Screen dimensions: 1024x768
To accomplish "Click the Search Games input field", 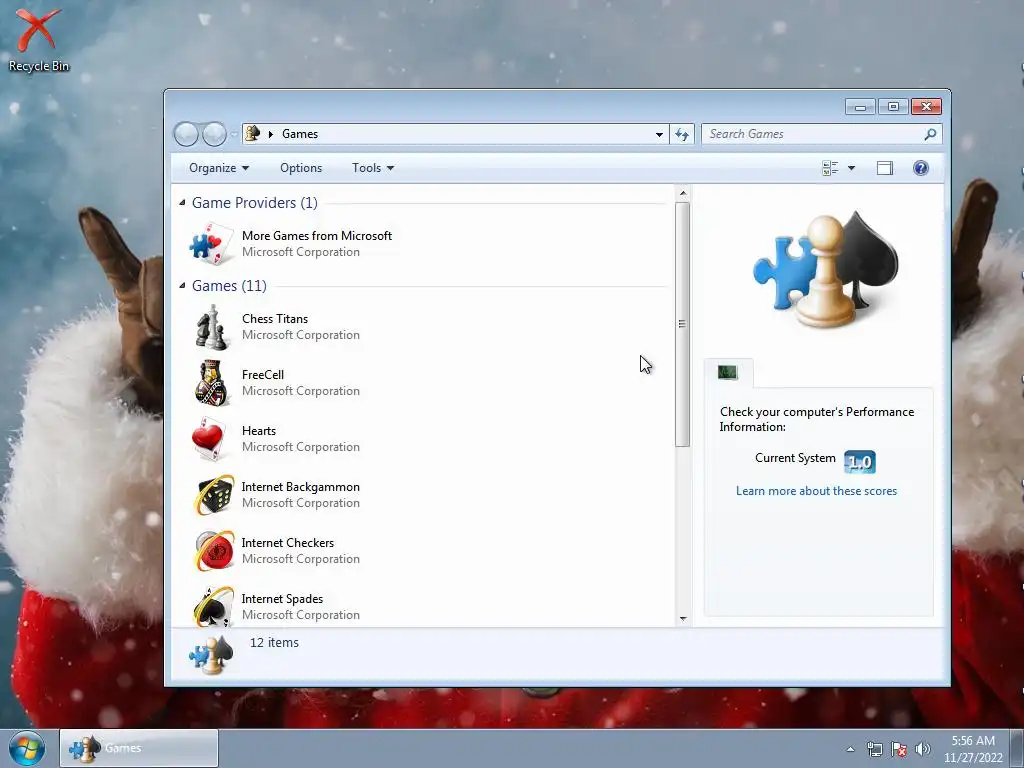I will coord(822,134).
